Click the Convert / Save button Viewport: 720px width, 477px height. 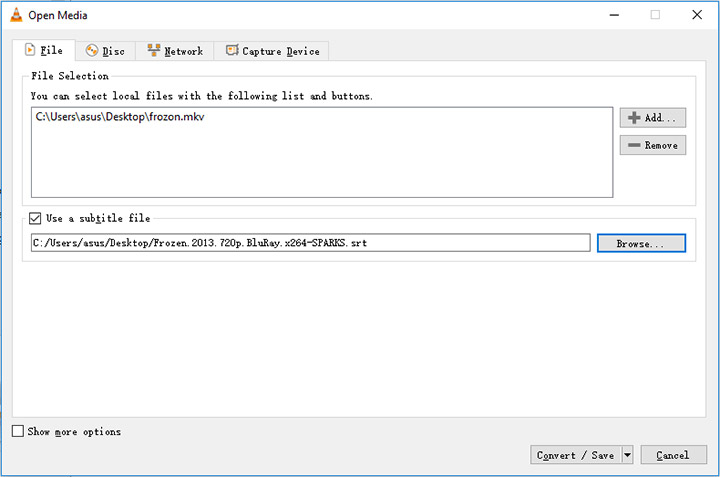coord(575,455)
